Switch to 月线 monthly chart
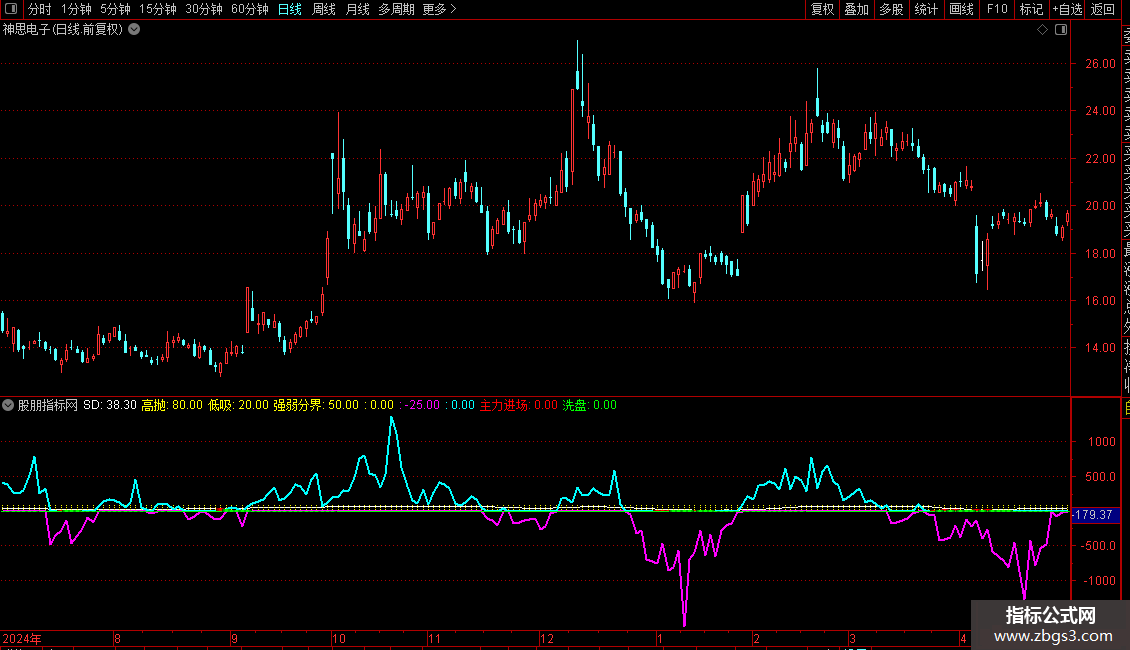The image size is (1130, 650). tap(357, 9)
